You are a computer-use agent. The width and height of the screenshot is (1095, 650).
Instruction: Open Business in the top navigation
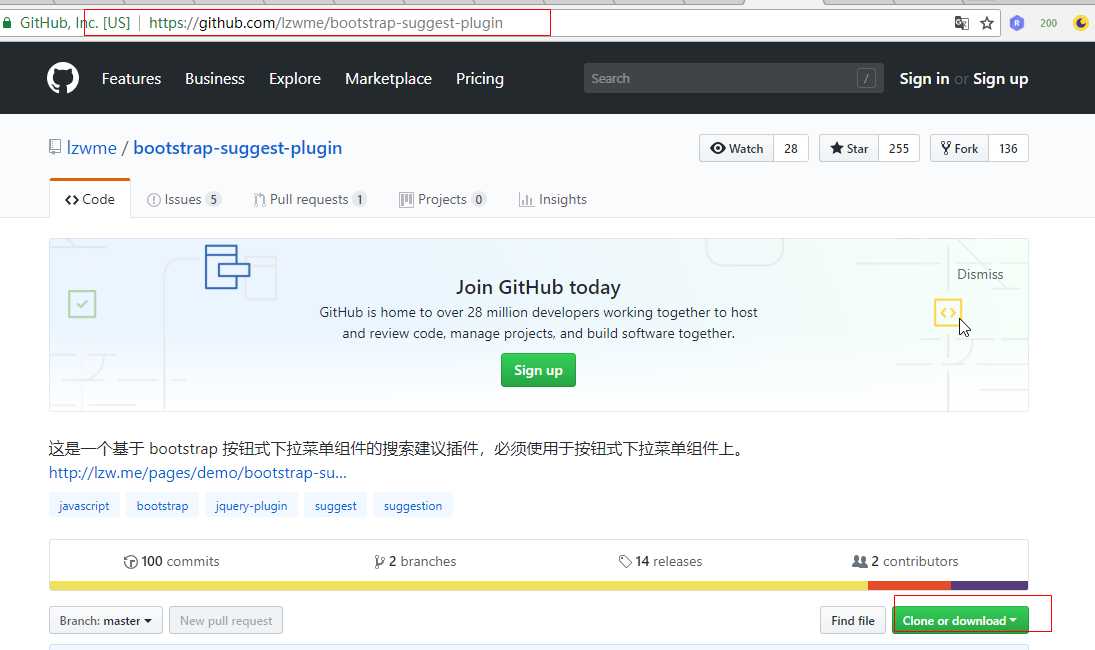point(215,78)
